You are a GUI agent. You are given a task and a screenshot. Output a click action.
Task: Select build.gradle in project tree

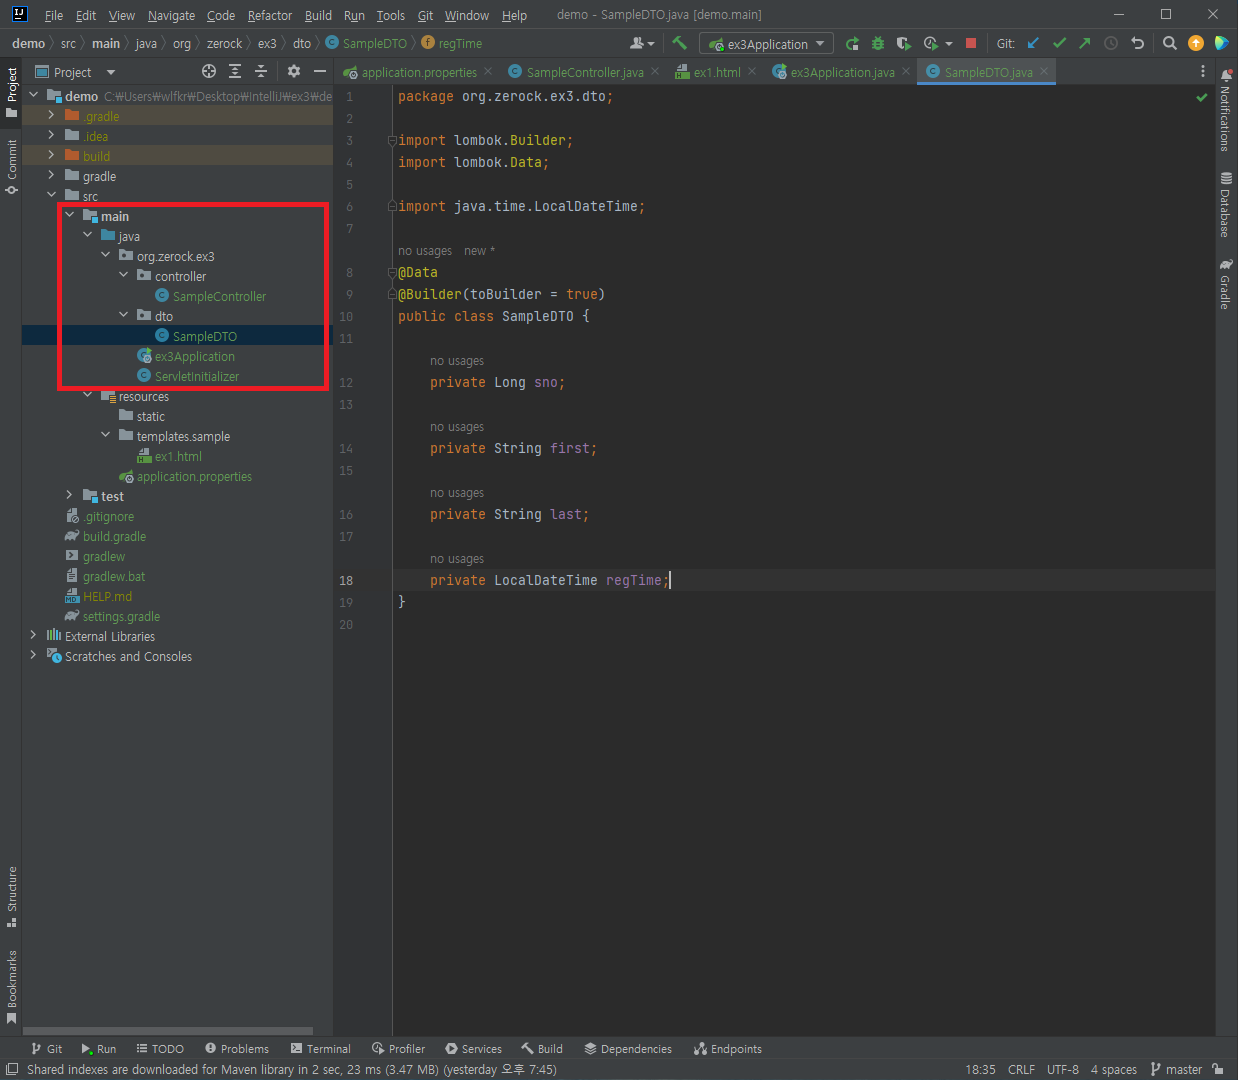coord(114,536)
